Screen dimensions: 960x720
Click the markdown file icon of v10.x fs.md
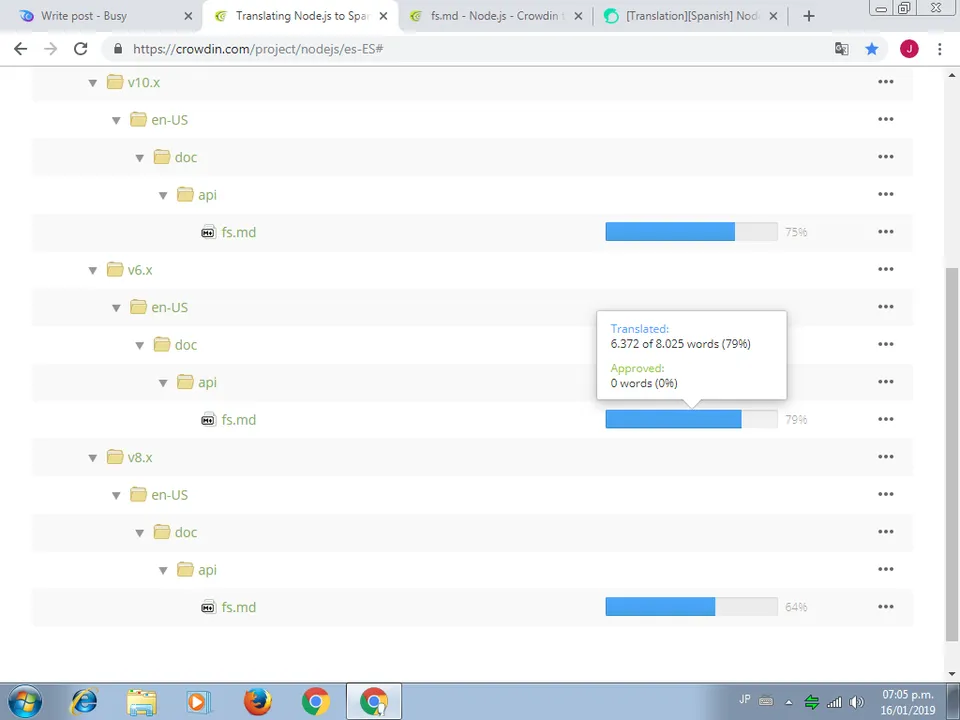208,232
